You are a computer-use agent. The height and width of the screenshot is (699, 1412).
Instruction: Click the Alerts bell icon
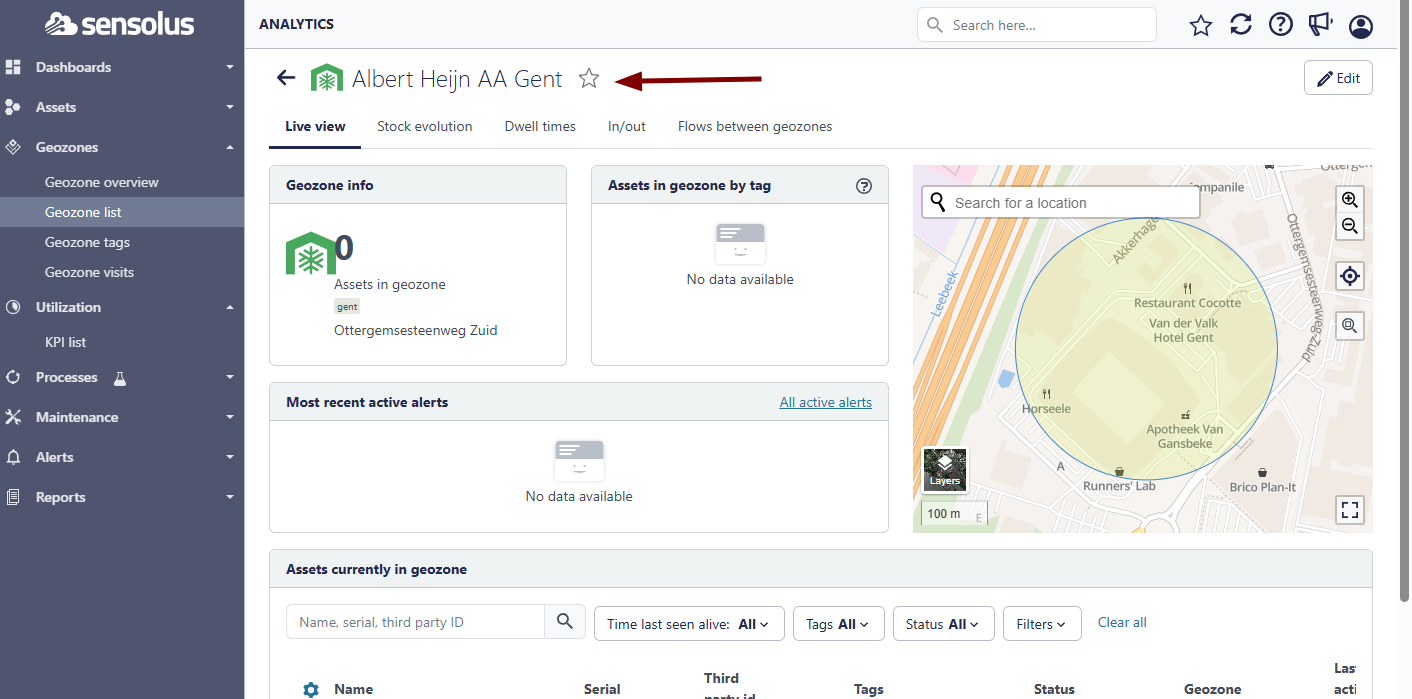coord(13,457)
